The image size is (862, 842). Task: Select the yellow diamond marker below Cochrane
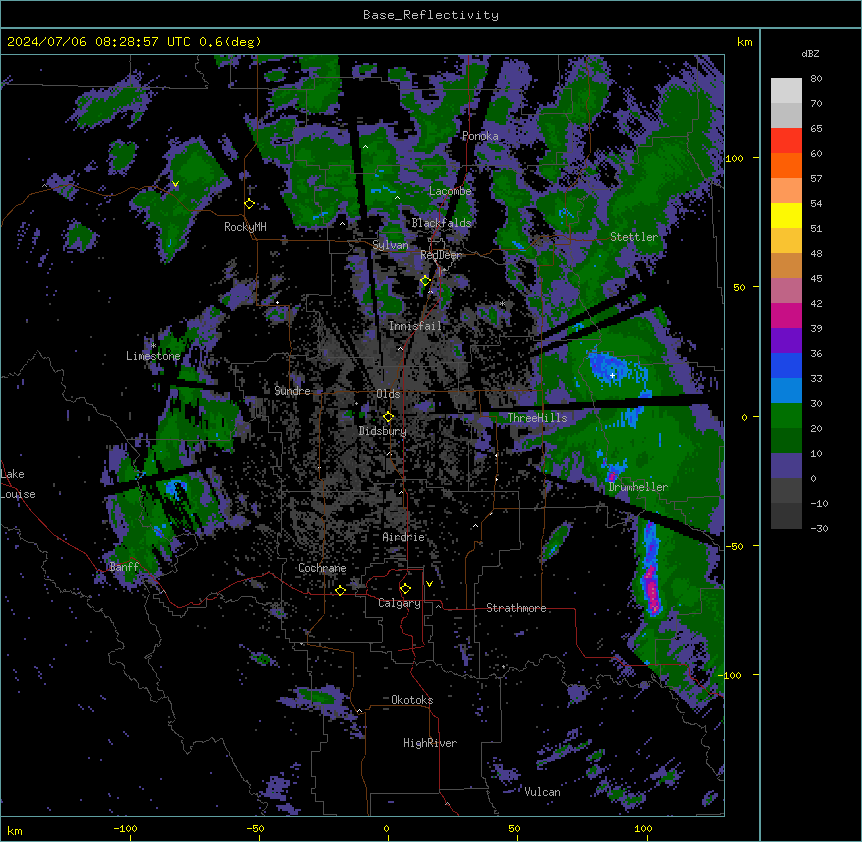(340, 590)
